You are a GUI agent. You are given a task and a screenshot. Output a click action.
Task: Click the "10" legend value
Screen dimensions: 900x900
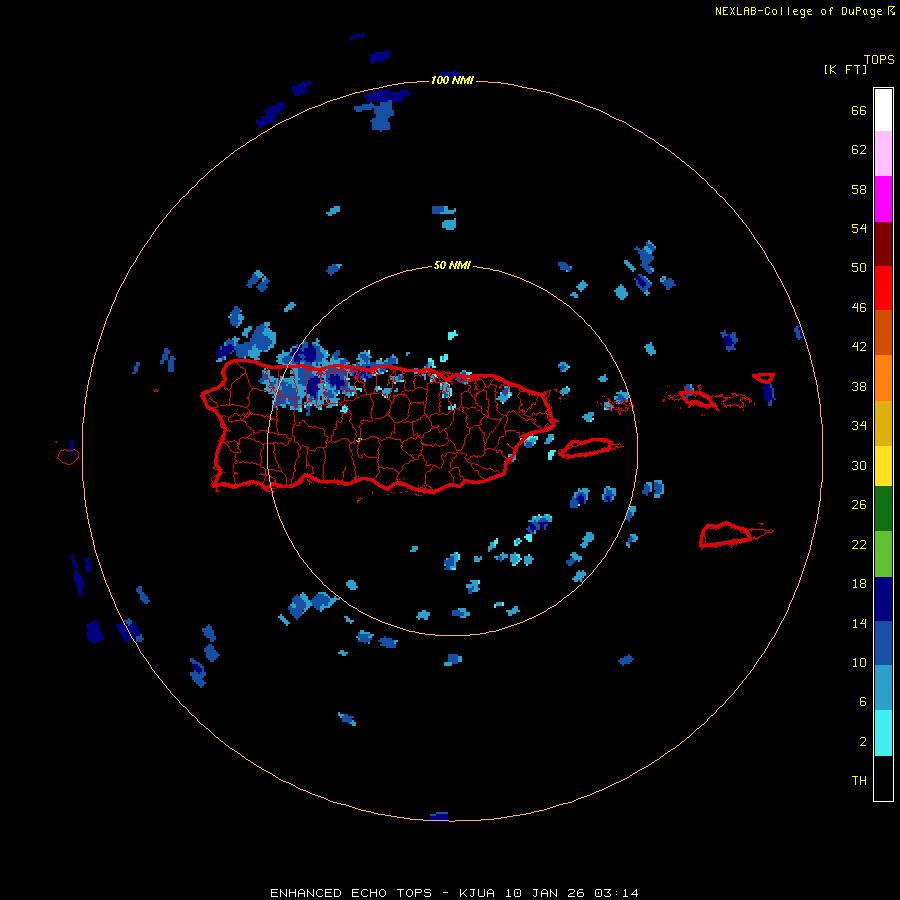pyautogui.click(x=859, y=662)
